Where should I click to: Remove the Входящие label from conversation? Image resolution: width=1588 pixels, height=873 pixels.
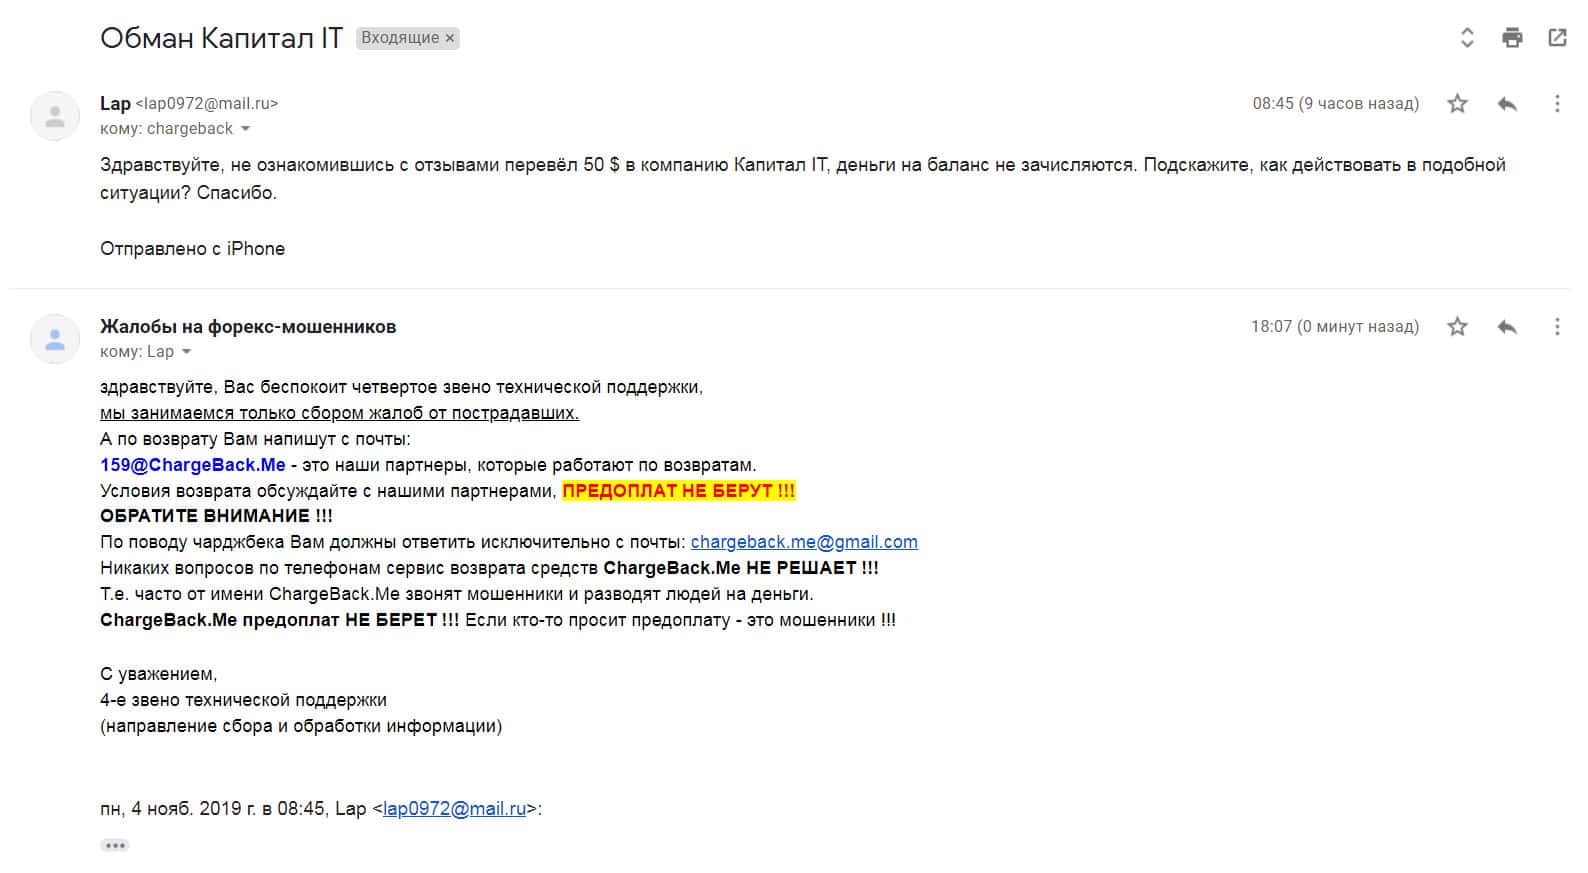(450, 38)
